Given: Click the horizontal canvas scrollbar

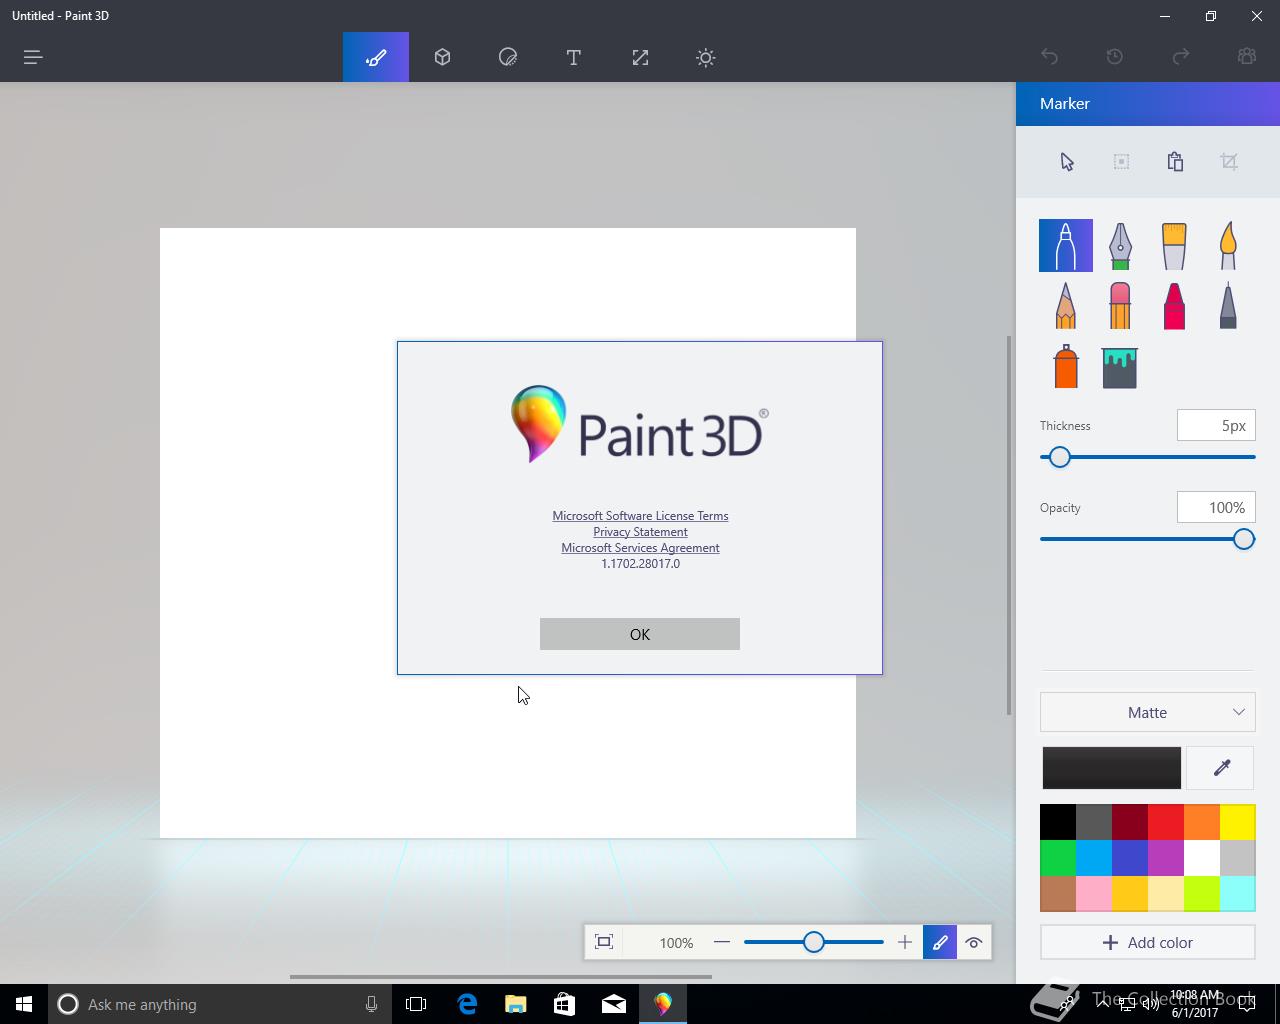Looking at the screenshot, I should pos(501,976).
